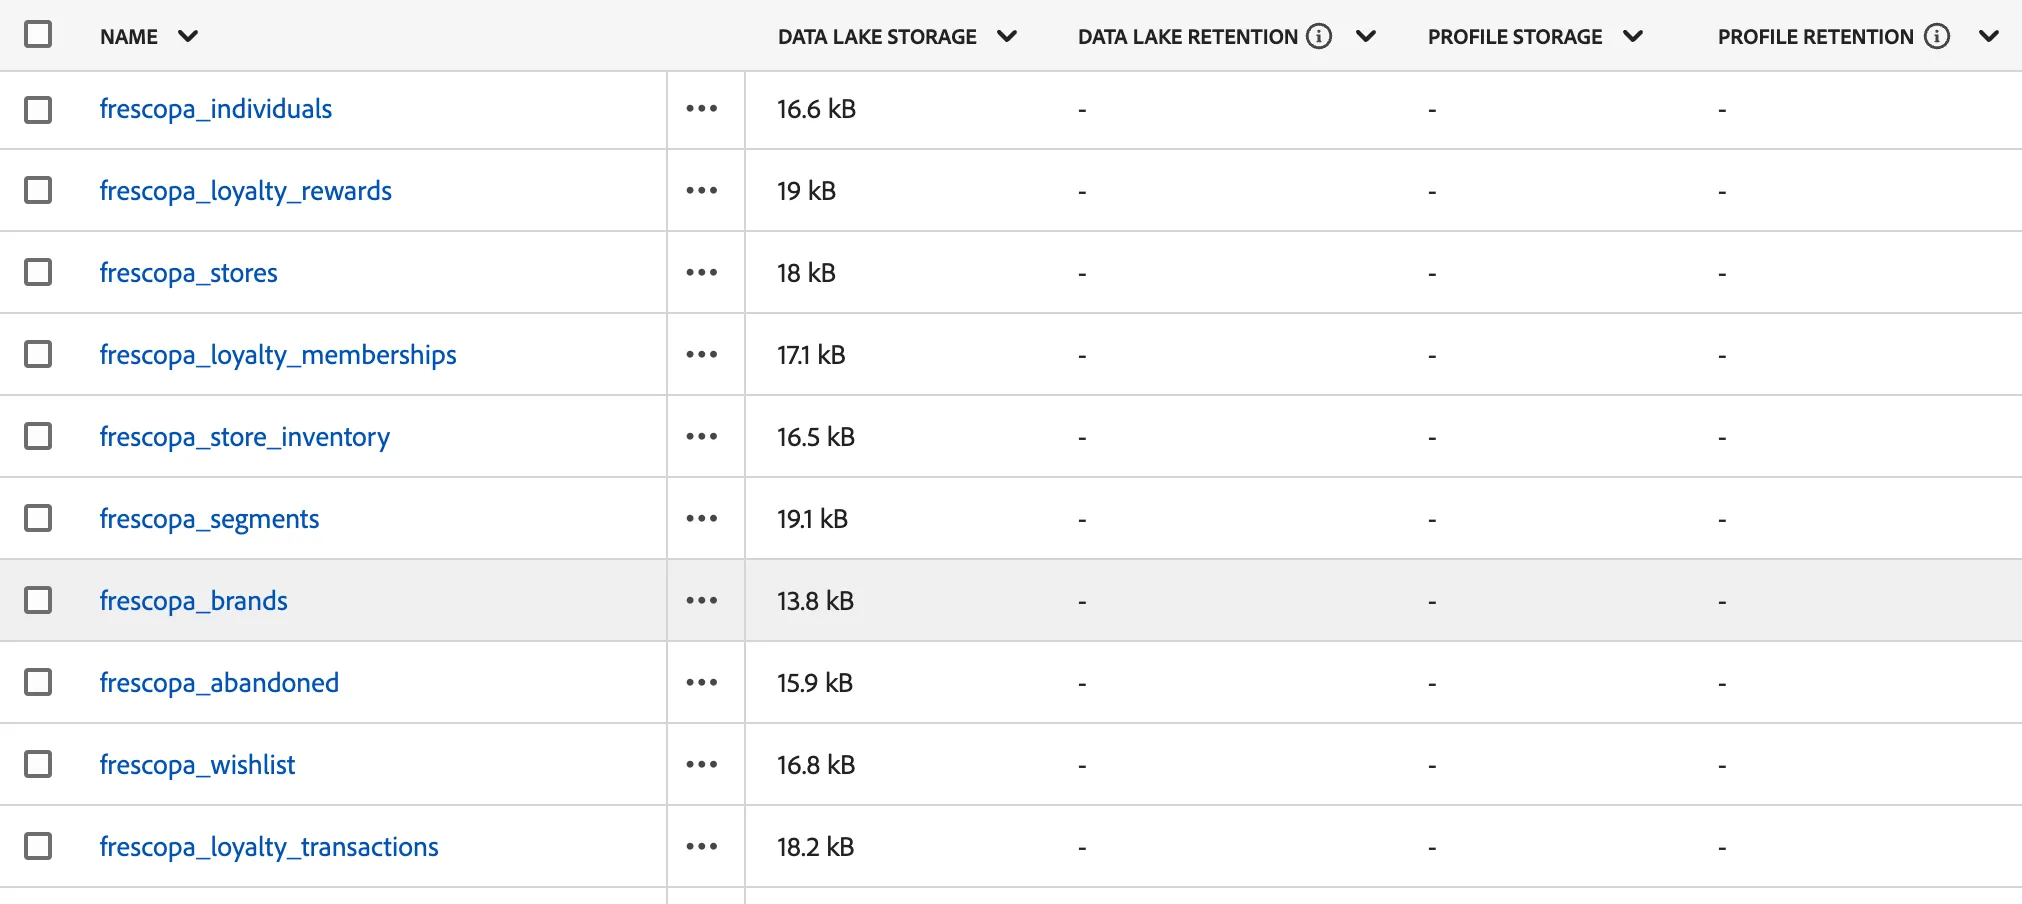Open the frescopa_stores dataset
This screenshot has height=904, width=2022.
point(189,273)
